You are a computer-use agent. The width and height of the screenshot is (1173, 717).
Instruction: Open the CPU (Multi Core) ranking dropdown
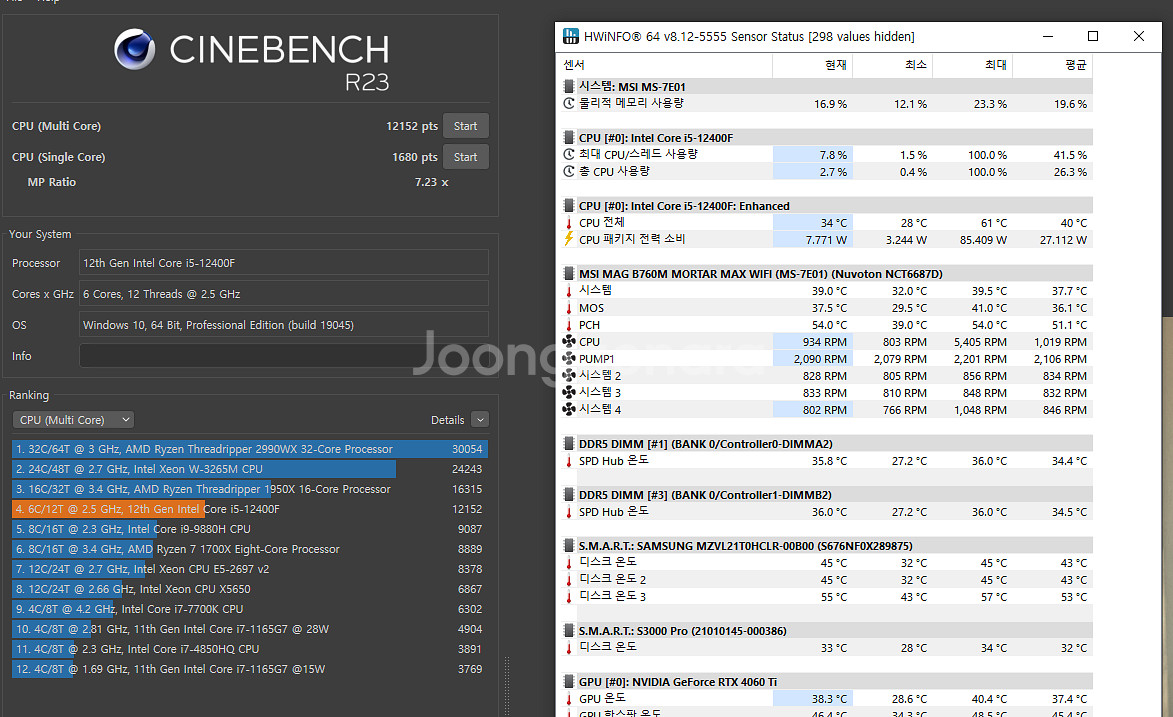click(73, 420)
